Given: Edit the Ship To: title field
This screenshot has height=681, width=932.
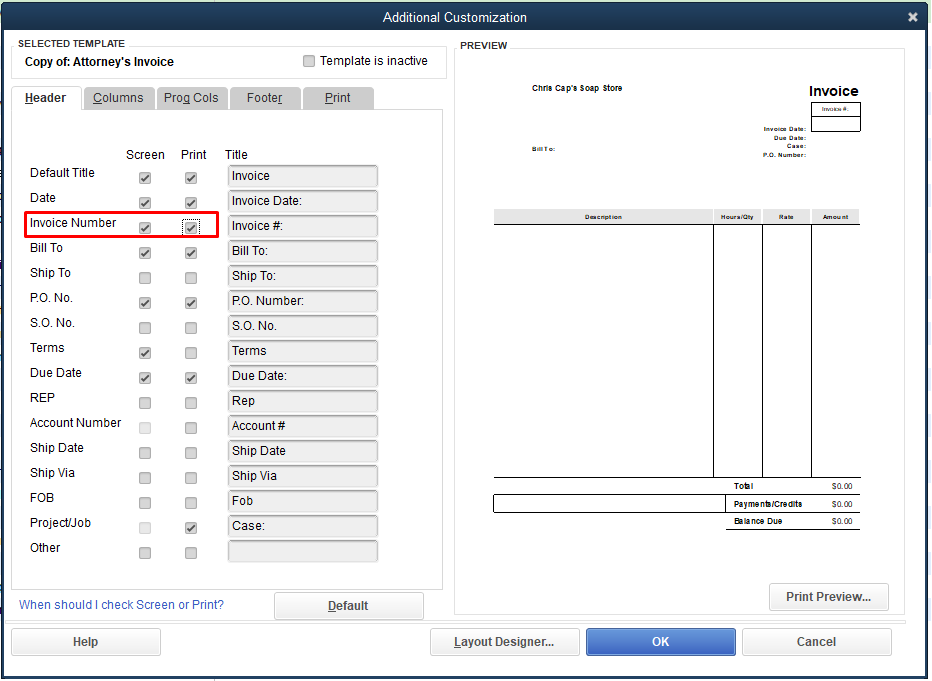Looking at the screenshot, I should point(303,276).
